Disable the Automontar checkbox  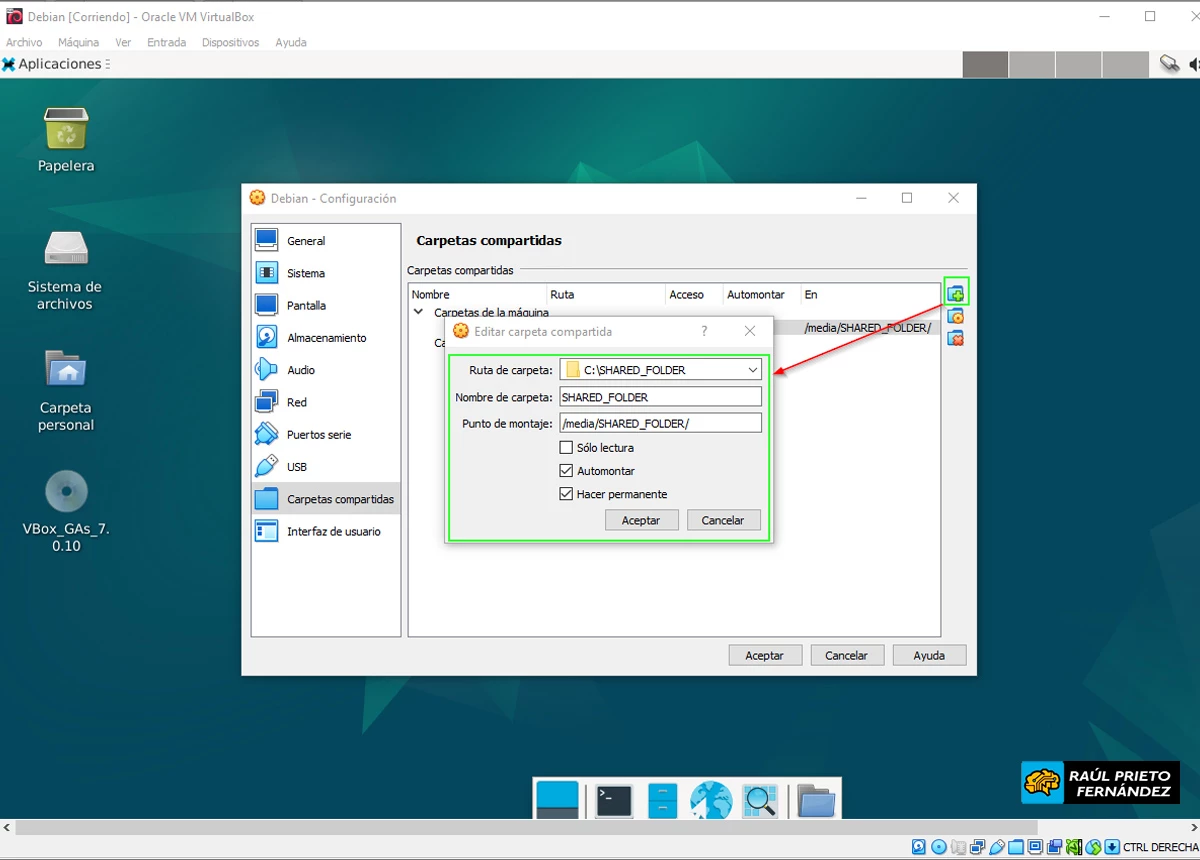click(567, 470)
